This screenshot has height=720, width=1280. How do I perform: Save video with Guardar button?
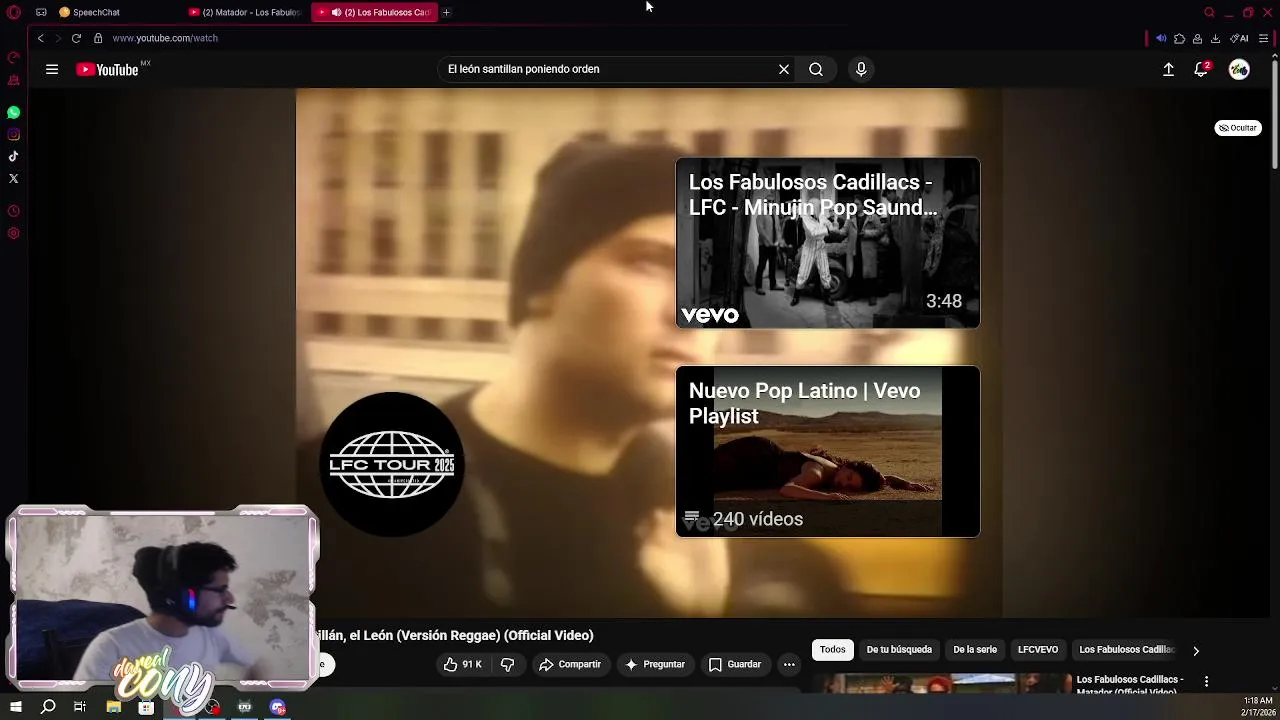(x=735, y=664)
